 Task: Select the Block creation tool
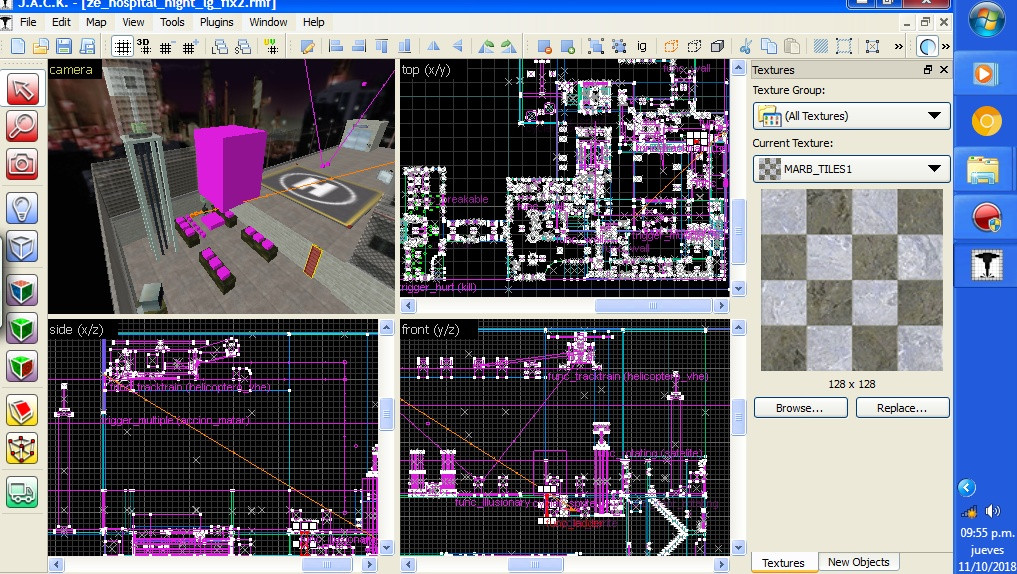[23, 246]
